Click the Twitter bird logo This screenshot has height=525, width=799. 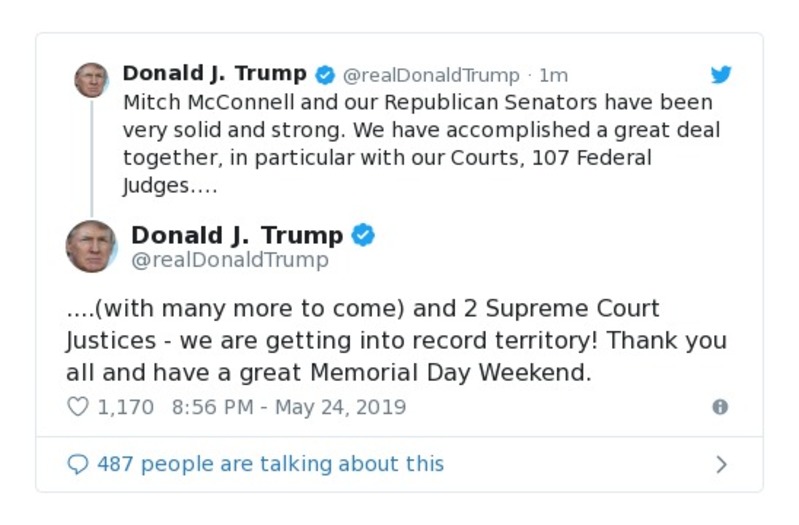721,75
